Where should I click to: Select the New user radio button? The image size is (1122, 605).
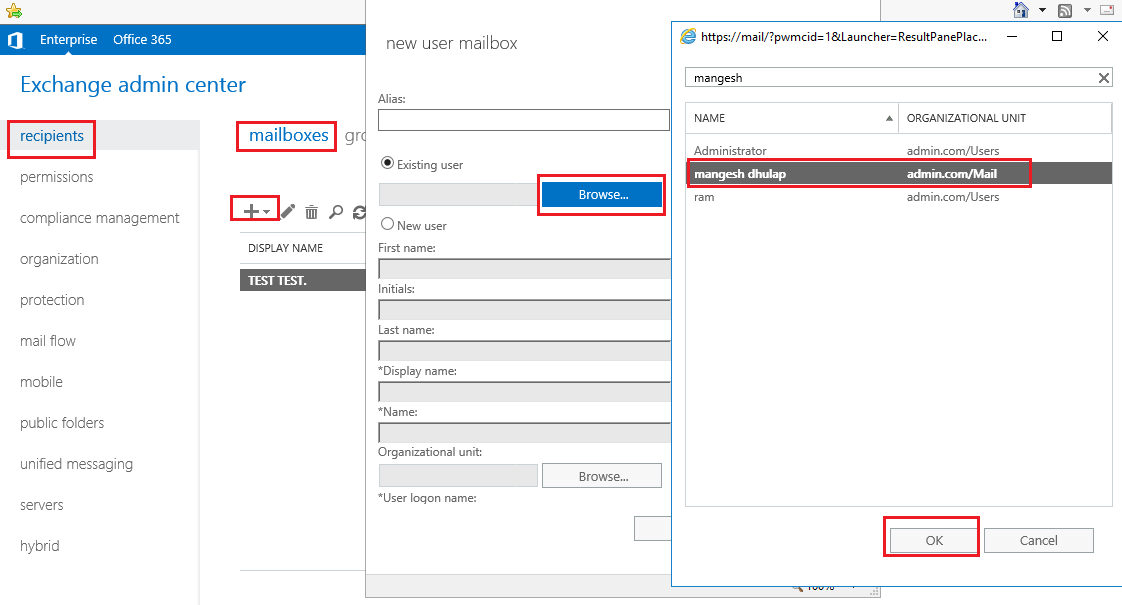pos(387,224)
